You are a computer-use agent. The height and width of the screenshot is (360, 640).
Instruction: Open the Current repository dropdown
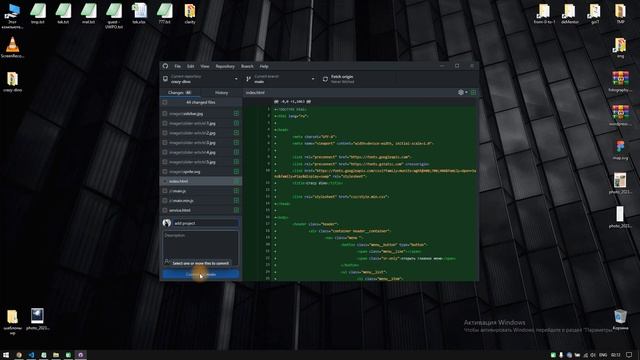click(x=200, y=79)
